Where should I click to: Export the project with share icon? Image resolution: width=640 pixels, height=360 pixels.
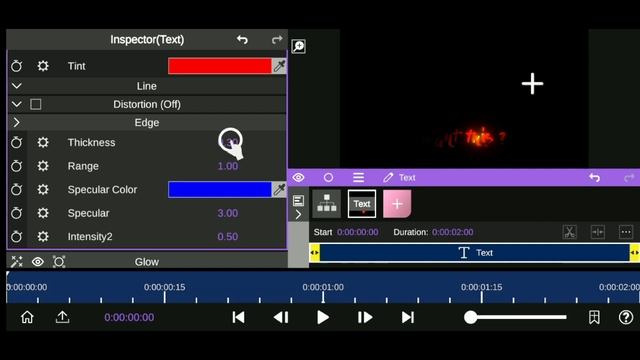62,317
